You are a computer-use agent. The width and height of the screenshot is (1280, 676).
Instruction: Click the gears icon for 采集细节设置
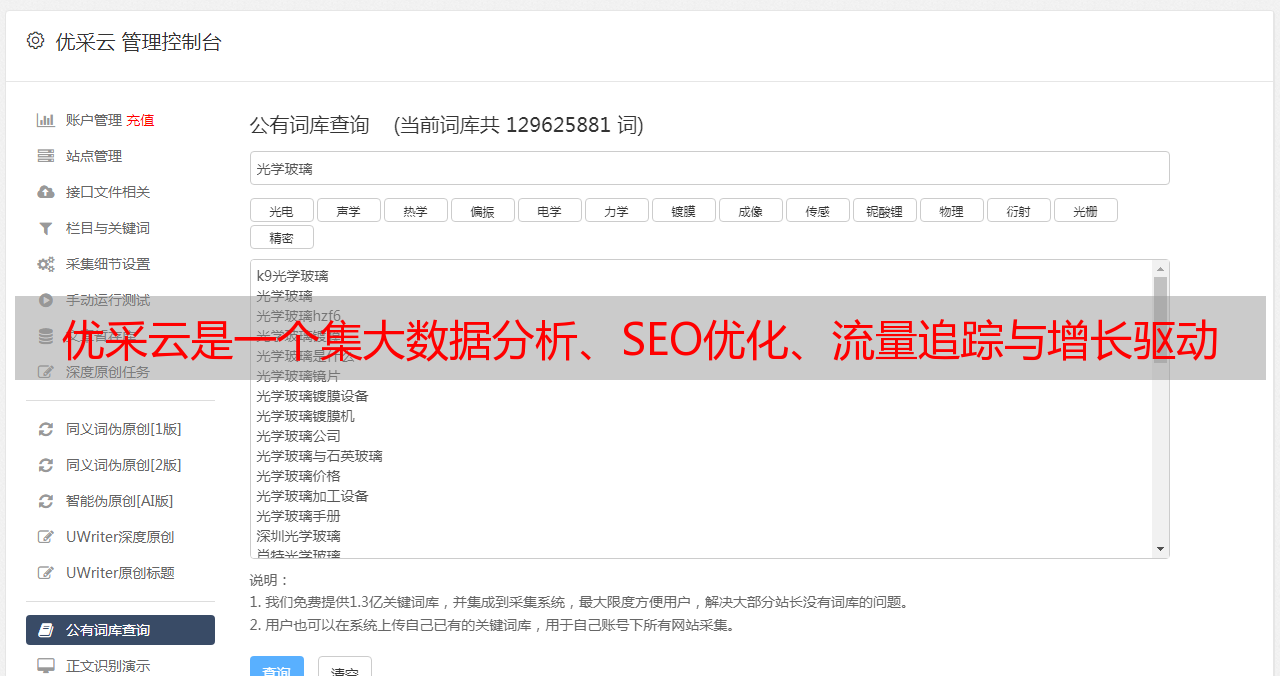[45, 264]
